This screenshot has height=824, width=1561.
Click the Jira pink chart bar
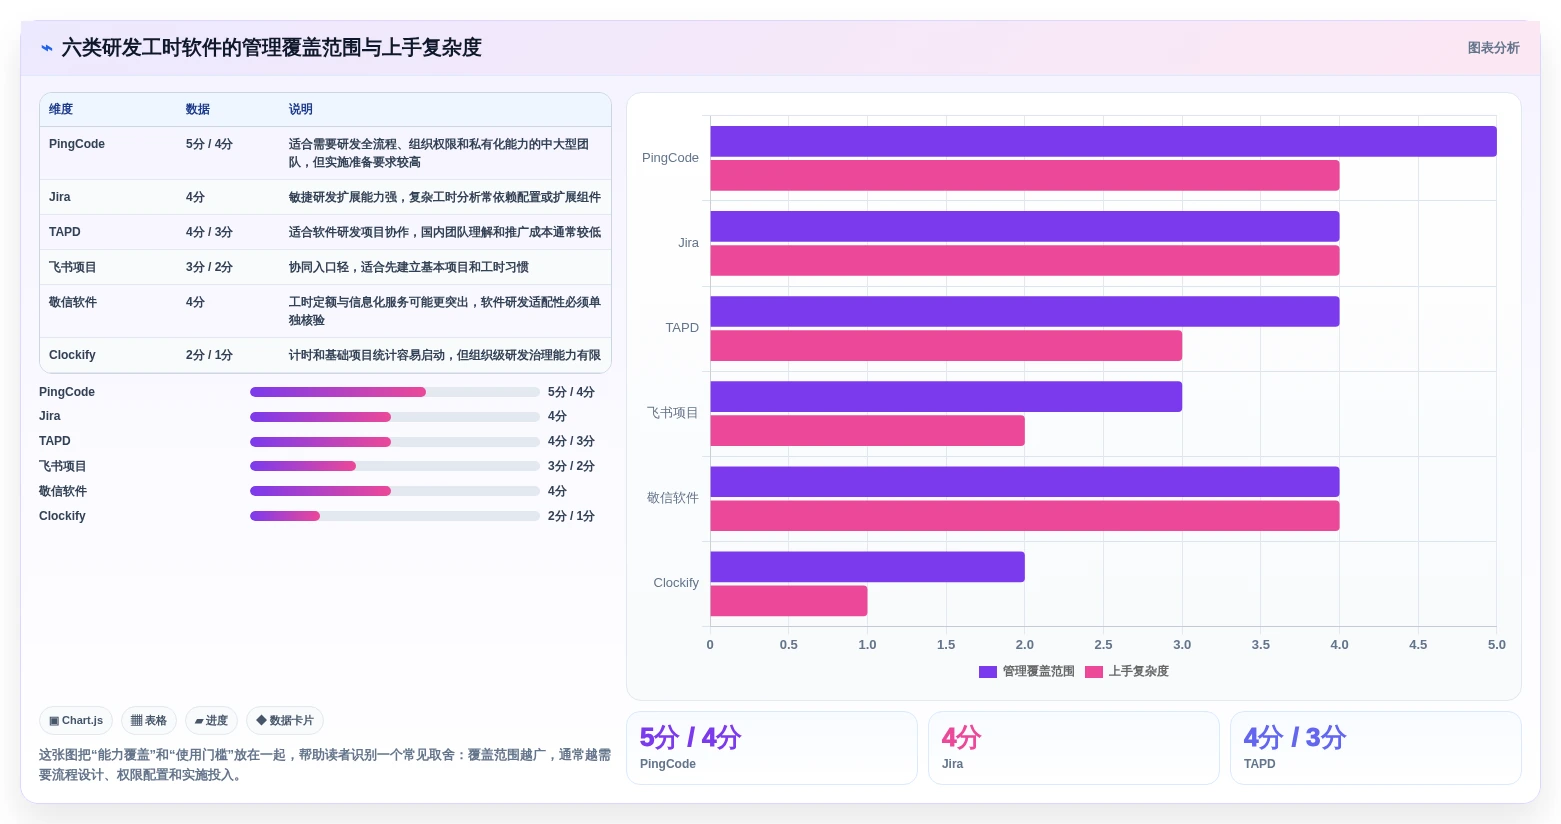1025,260
